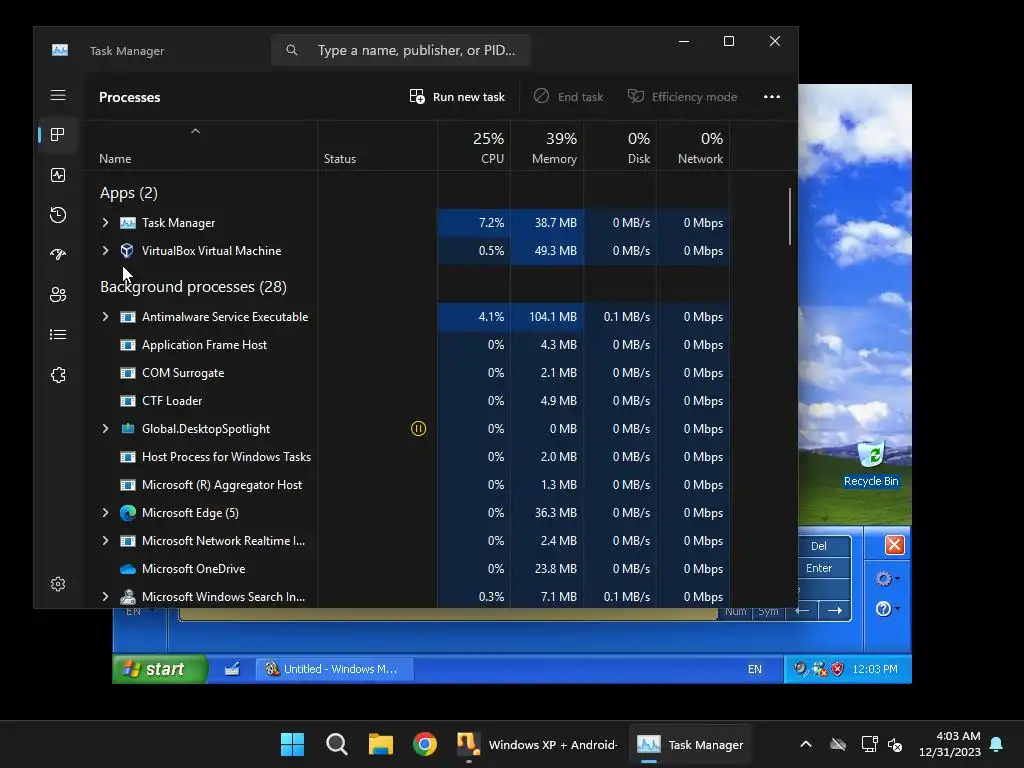Screen dimensions: 1024x768
Task: Click the suspended status icon for Global.DesktopSpotlight
Action: (x=418, y=428)
